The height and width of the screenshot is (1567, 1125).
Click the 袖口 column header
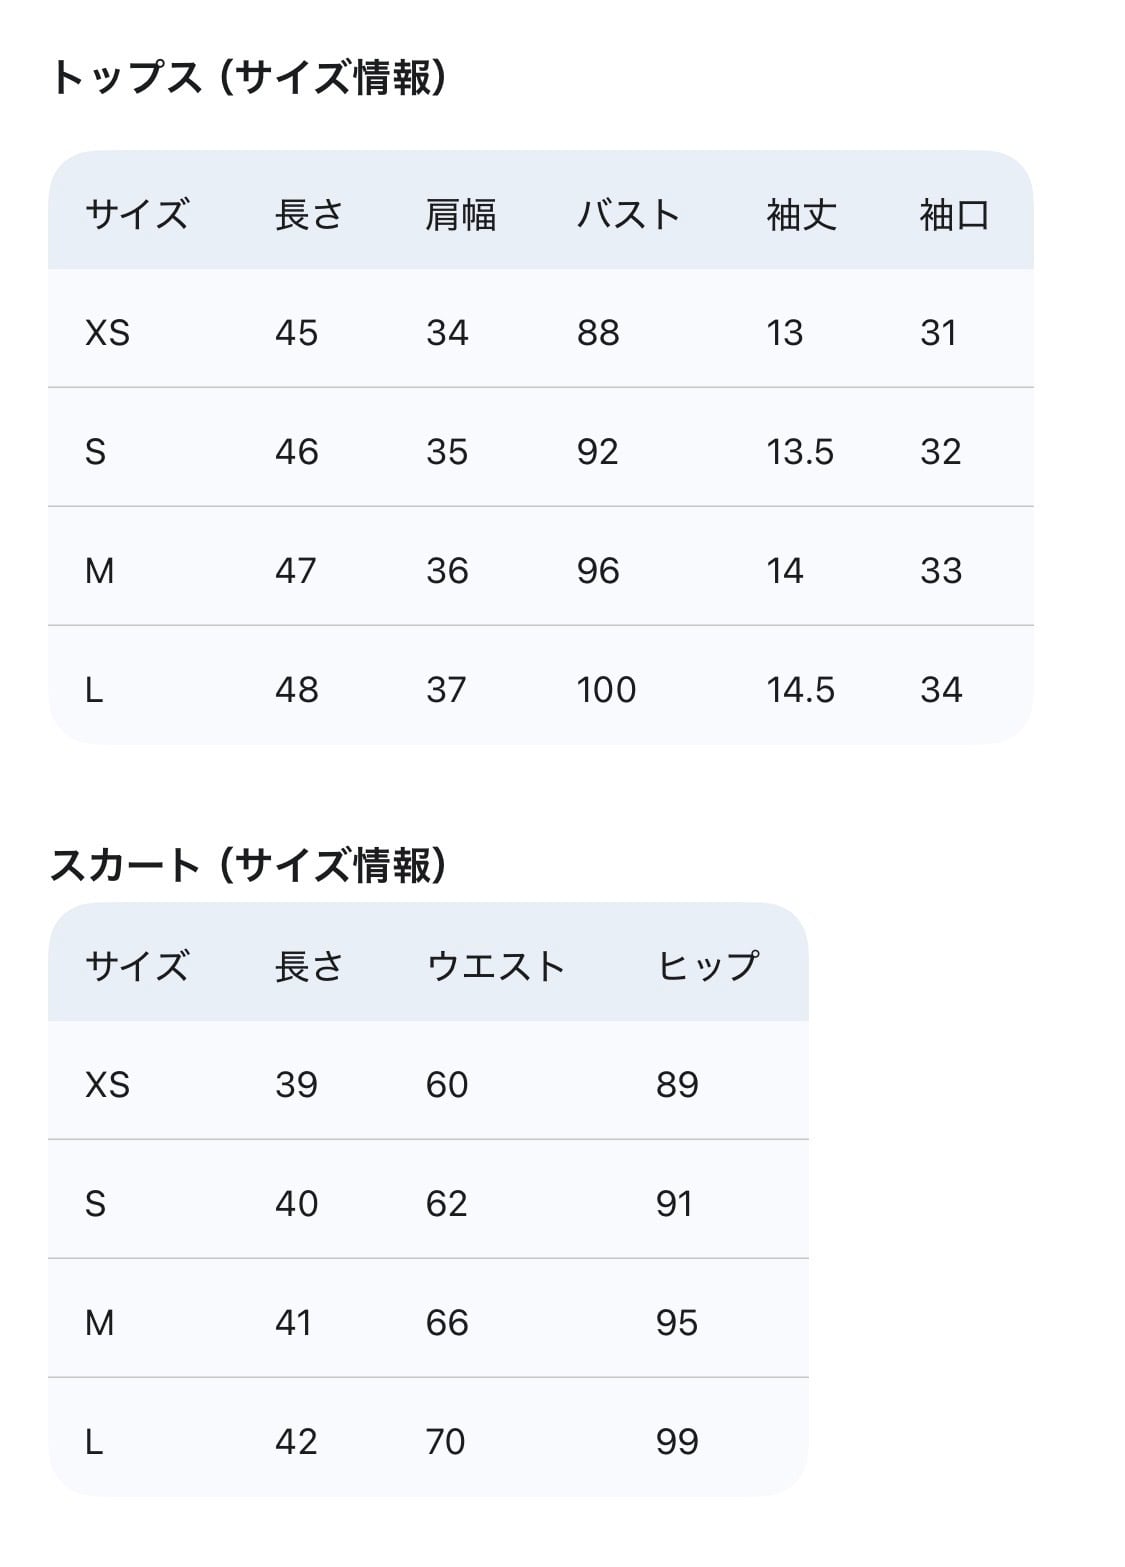pos(954,215)
